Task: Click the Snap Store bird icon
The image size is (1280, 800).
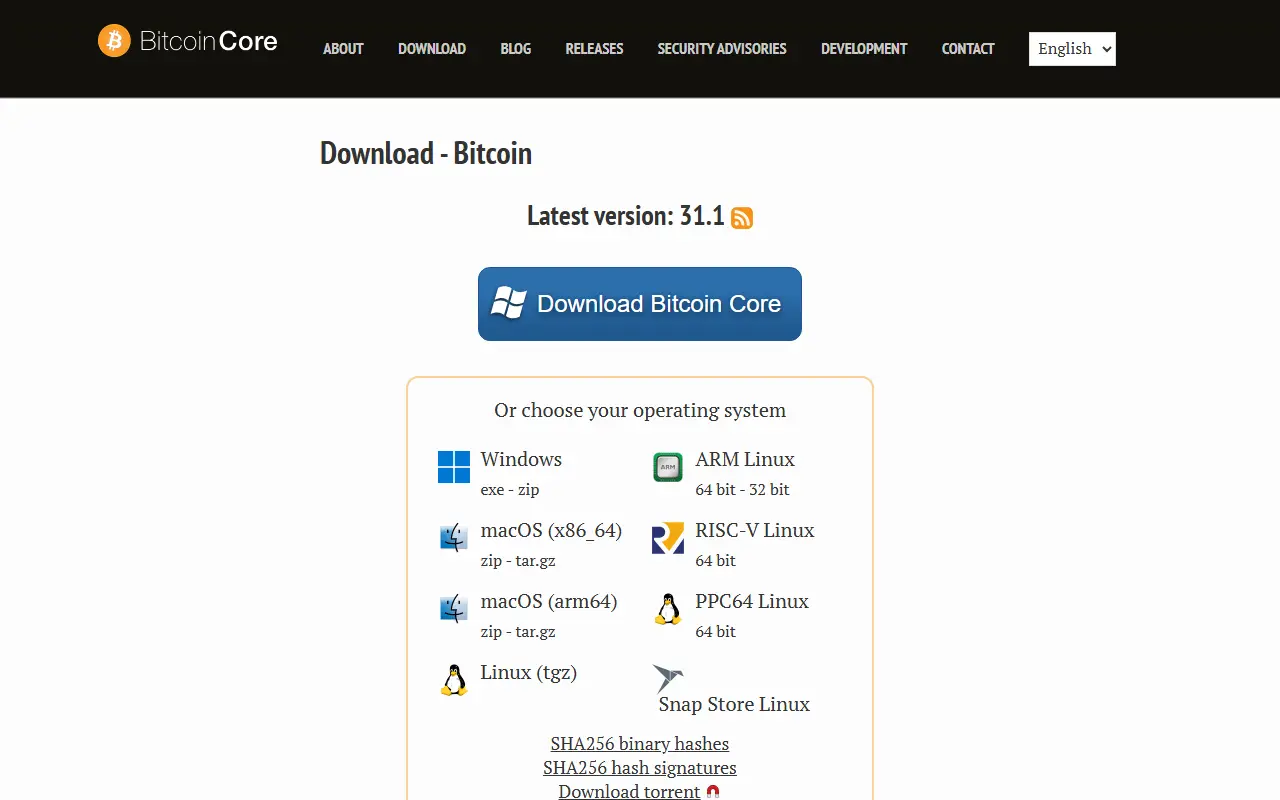Action: pos(667,679)
